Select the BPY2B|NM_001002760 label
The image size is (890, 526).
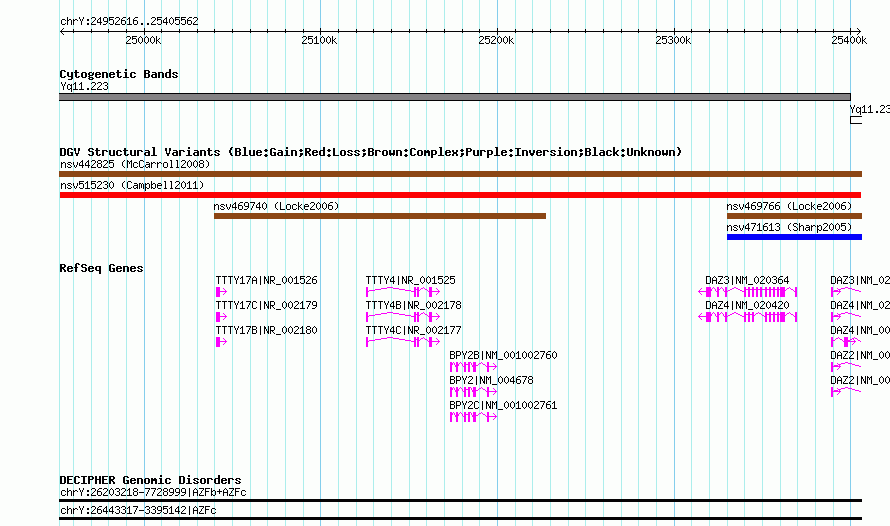[503, 355]
